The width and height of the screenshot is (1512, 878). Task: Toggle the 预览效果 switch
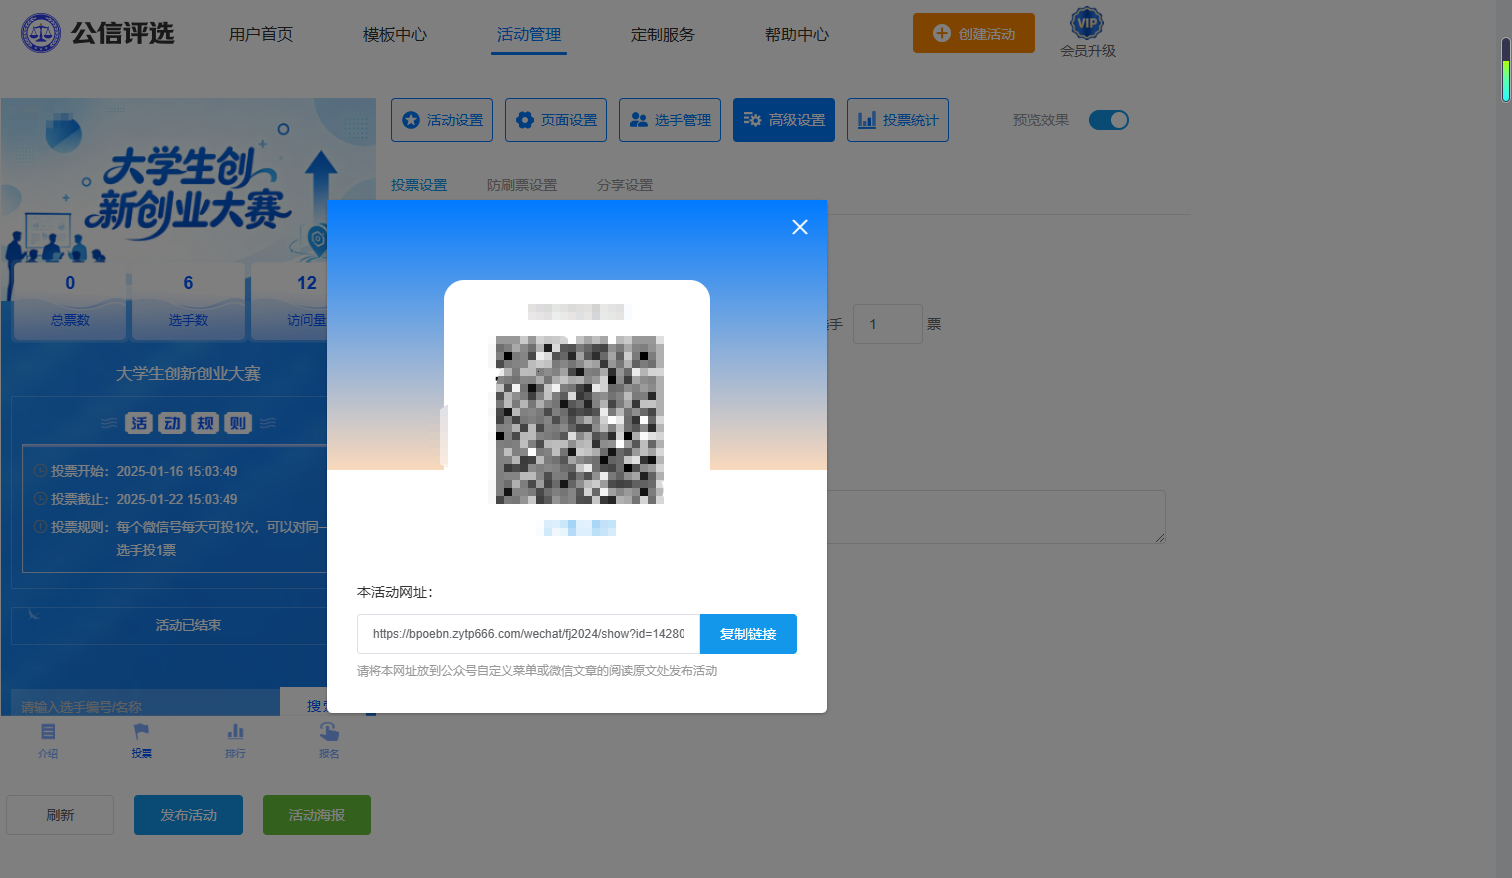coord(1108,120)
